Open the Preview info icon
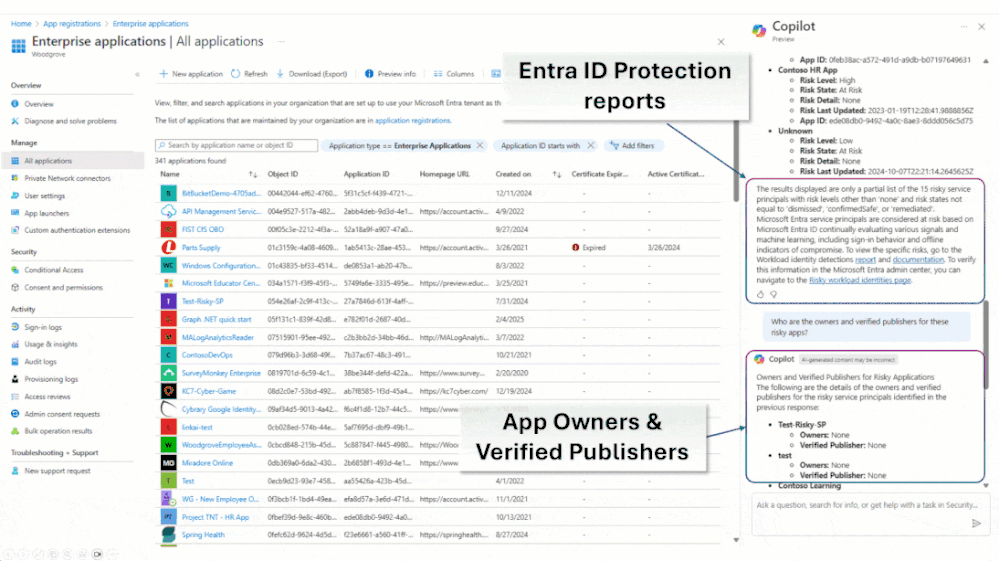The width and height of the screenshot is (999, 561). (369, 74)
